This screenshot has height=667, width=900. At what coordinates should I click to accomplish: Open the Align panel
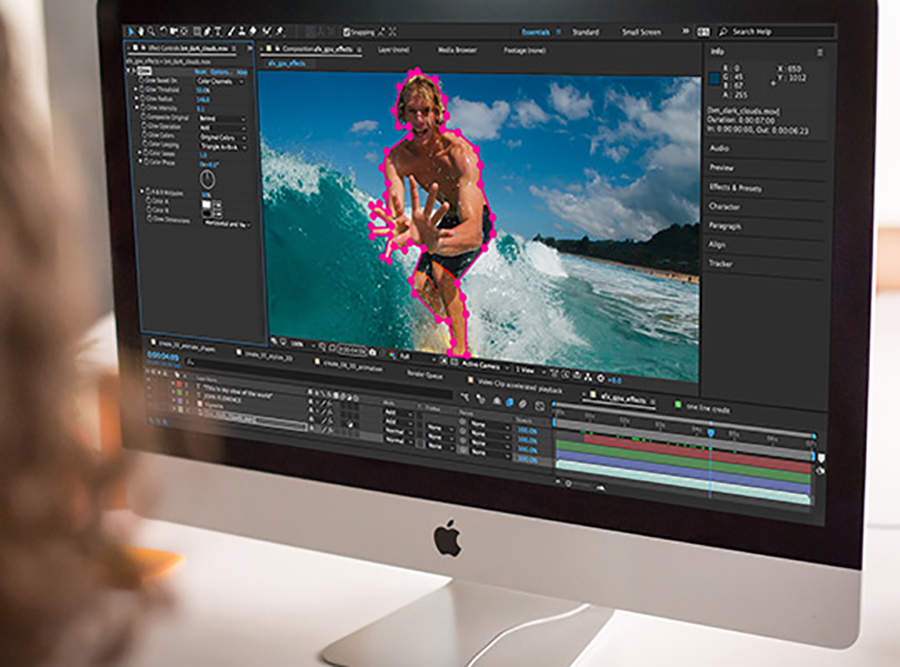pyautogui.click(x=717, y=245)
